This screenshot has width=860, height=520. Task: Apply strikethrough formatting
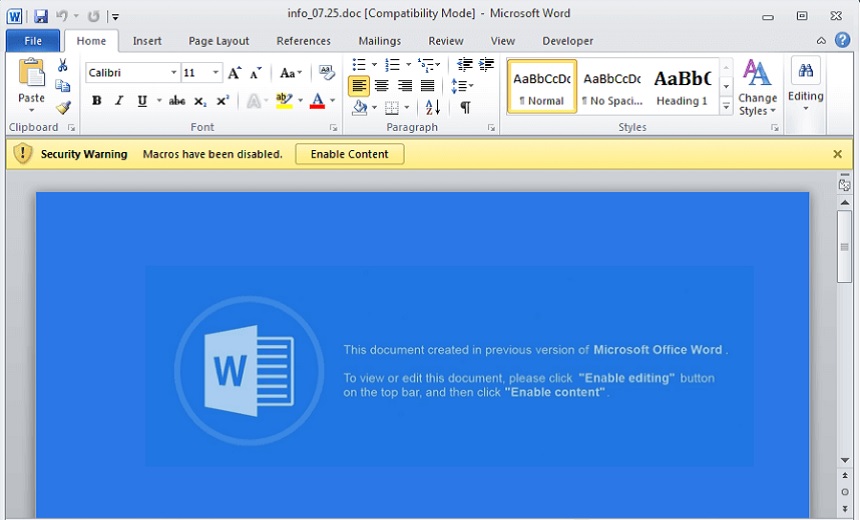pyautogui.click(x=177, y=101)
